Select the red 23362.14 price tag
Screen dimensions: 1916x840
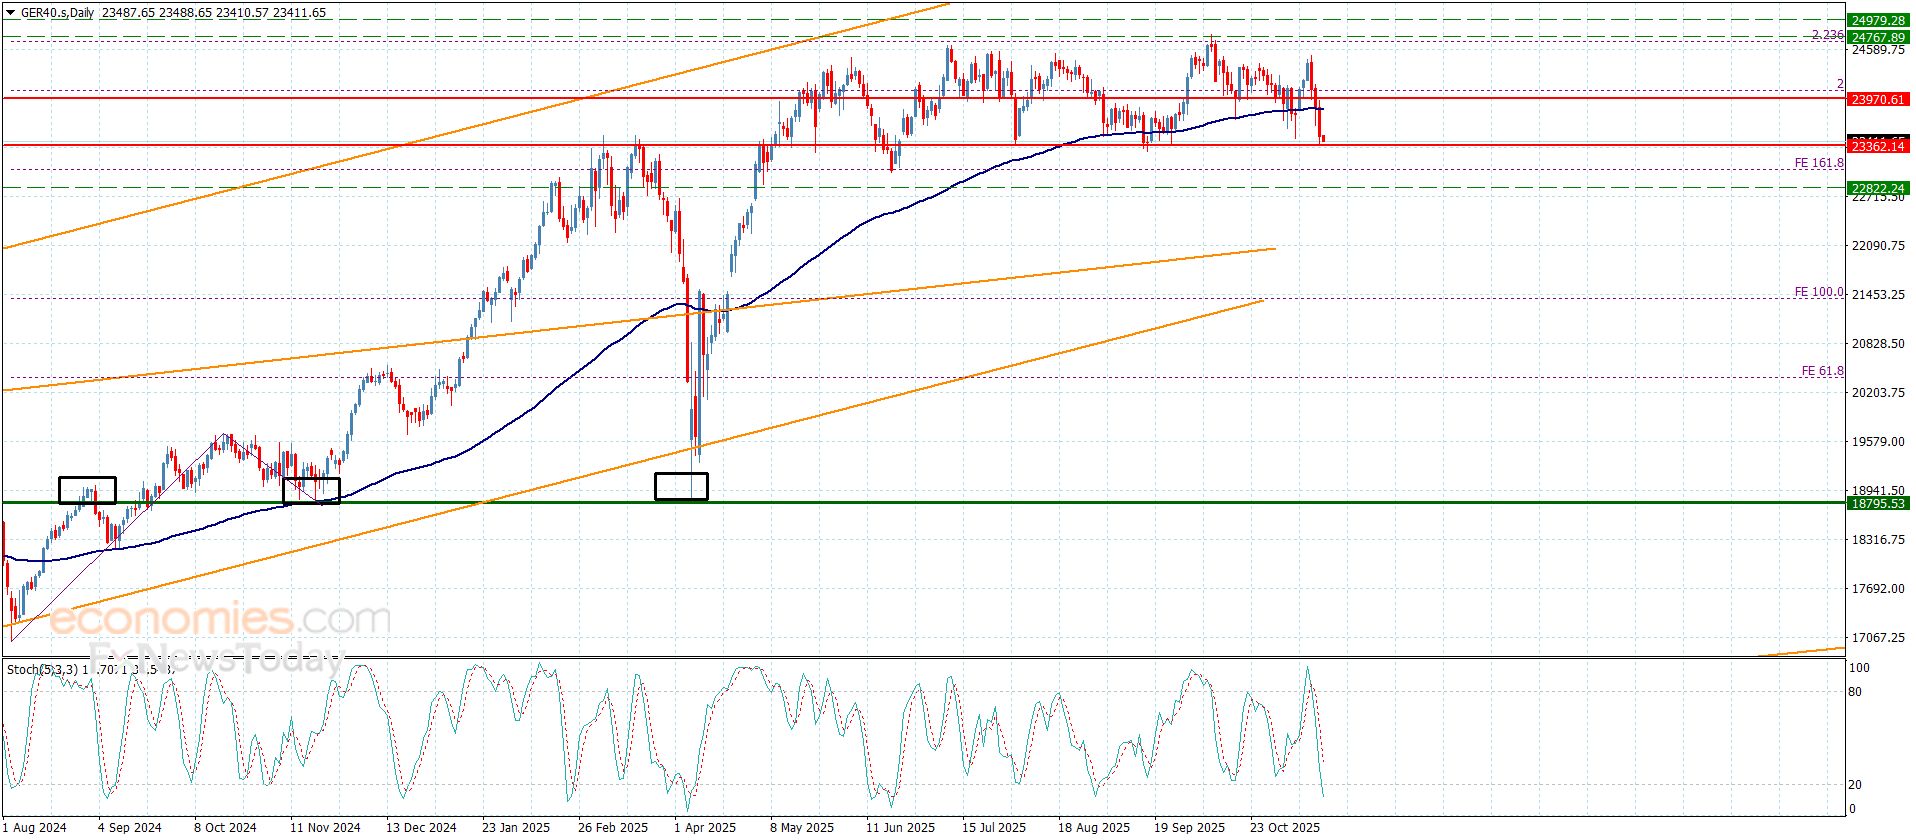1878,147
